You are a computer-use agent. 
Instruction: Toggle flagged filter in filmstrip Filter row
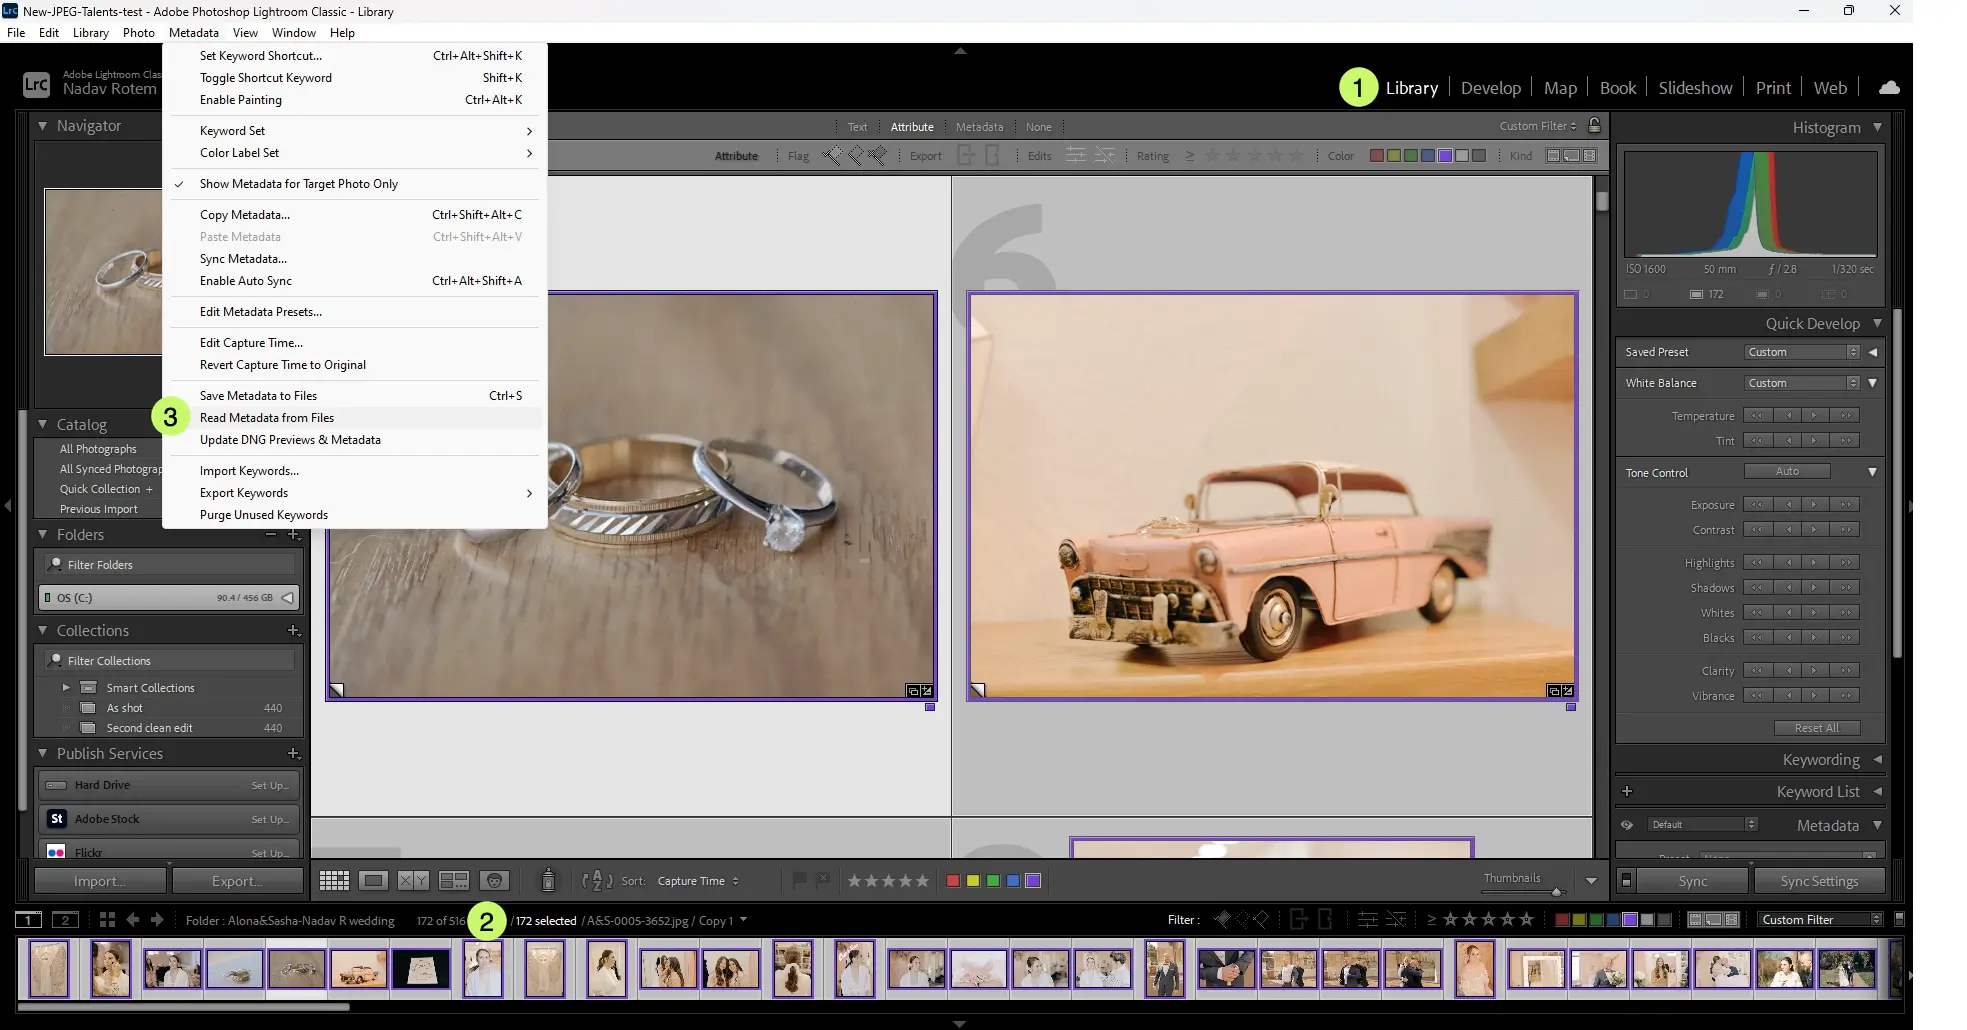click(1222, 919)
